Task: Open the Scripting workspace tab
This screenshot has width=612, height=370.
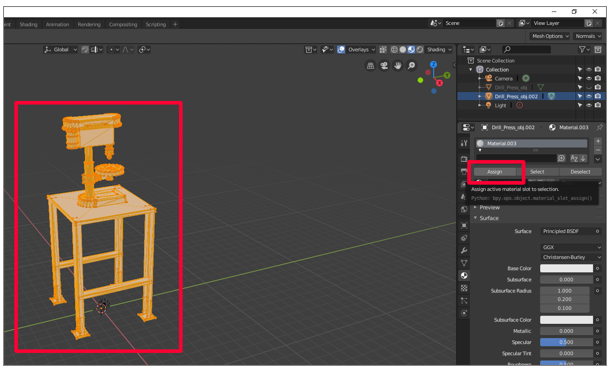Action: coord(156,24)
